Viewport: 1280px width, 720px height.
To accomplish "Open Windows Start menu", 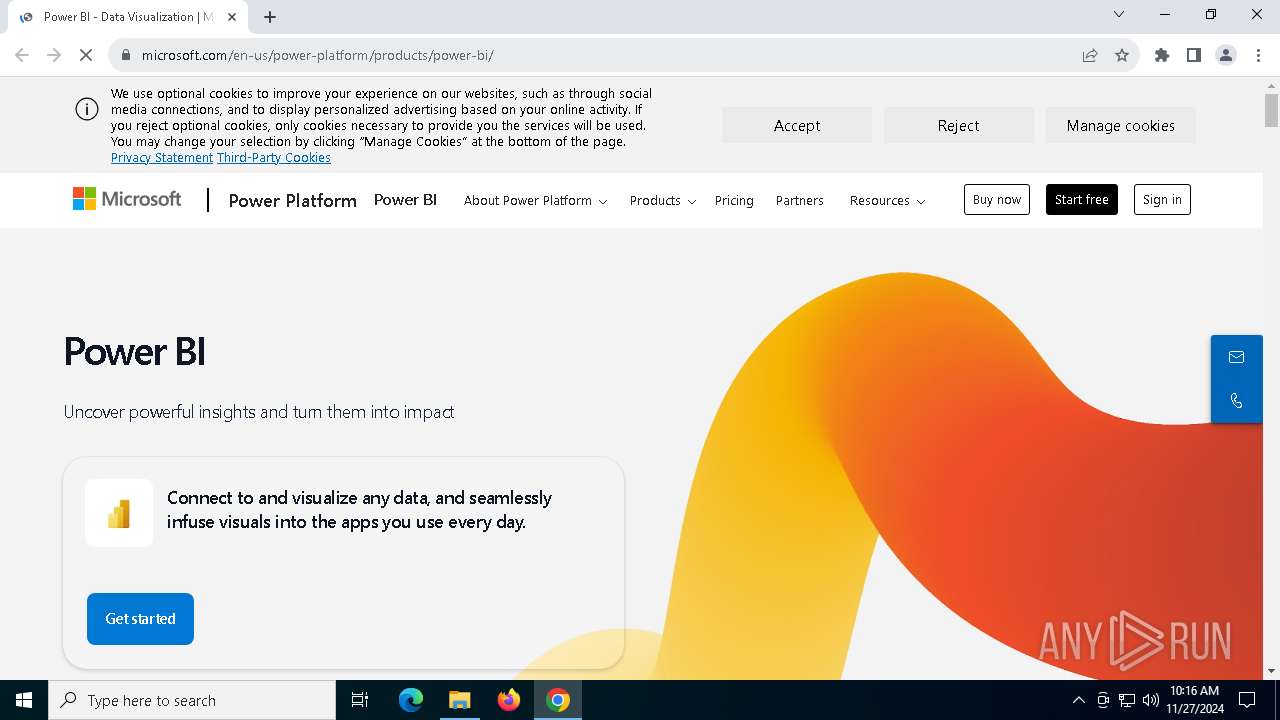I will (24, 700).
